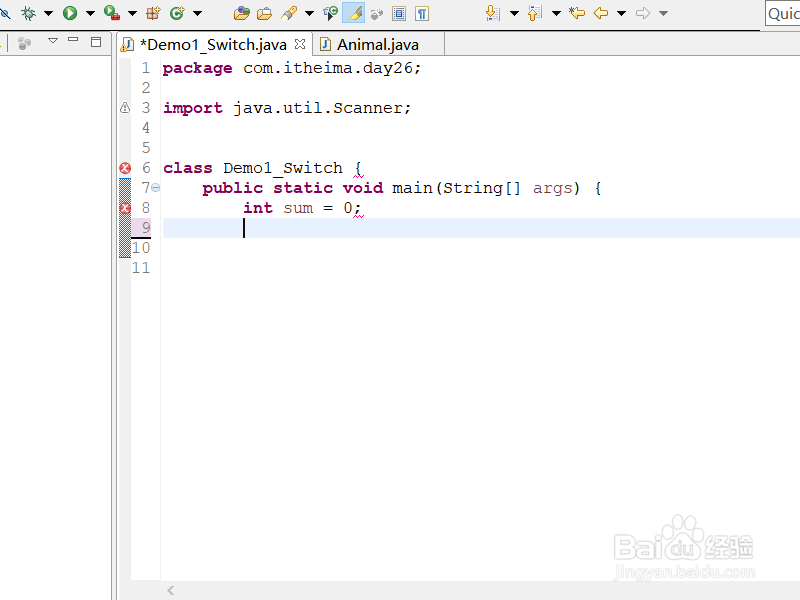The height and width of the screenshot is (600, 800).
Task: Click the line number 9 in the gutter
Action: [x=146, y=228]
